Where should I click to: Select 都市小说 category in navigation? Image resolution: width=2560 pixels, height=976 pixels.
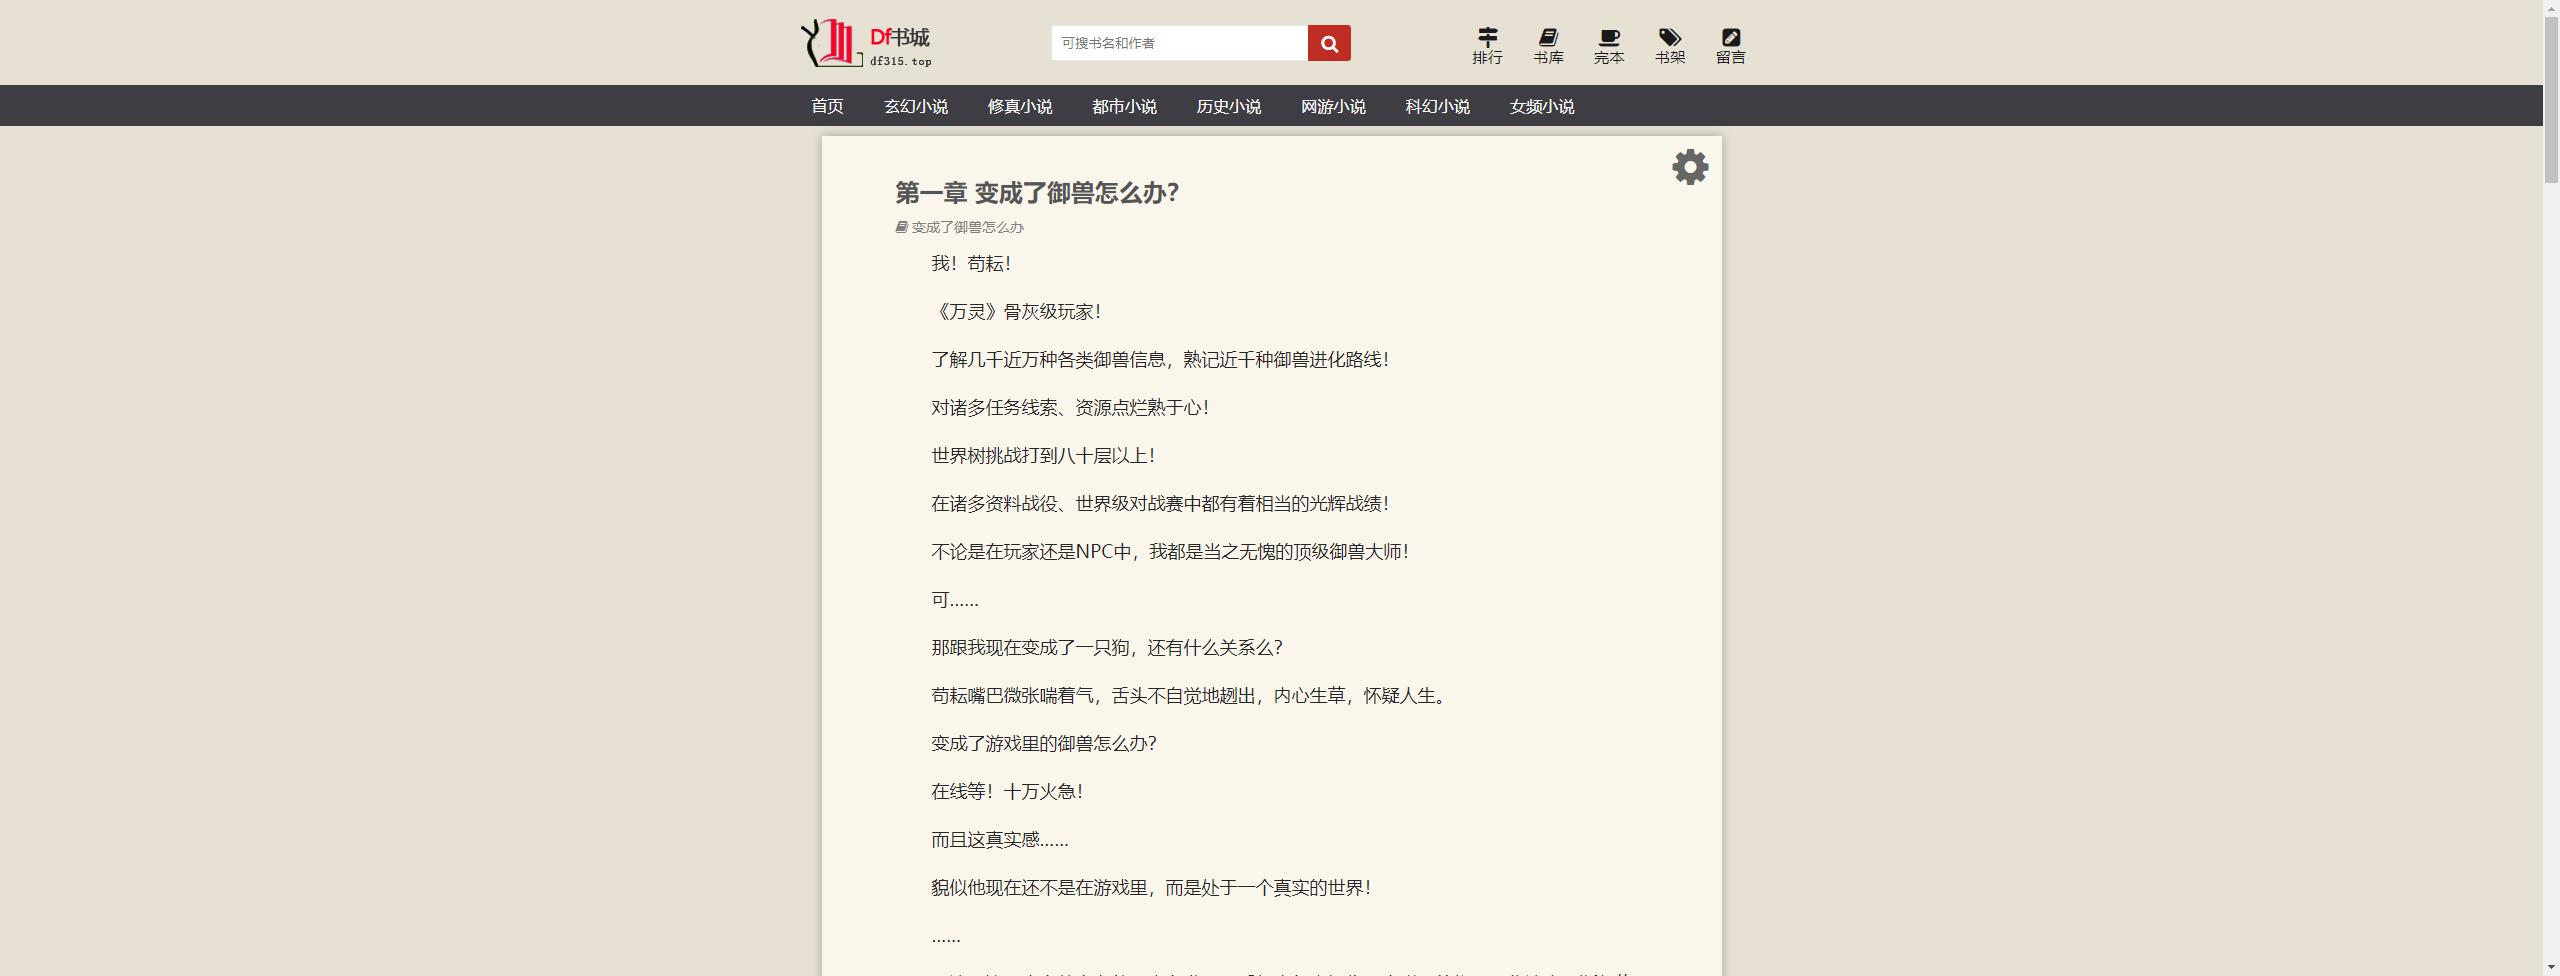pyautogui.click(x=1124, y=106)
